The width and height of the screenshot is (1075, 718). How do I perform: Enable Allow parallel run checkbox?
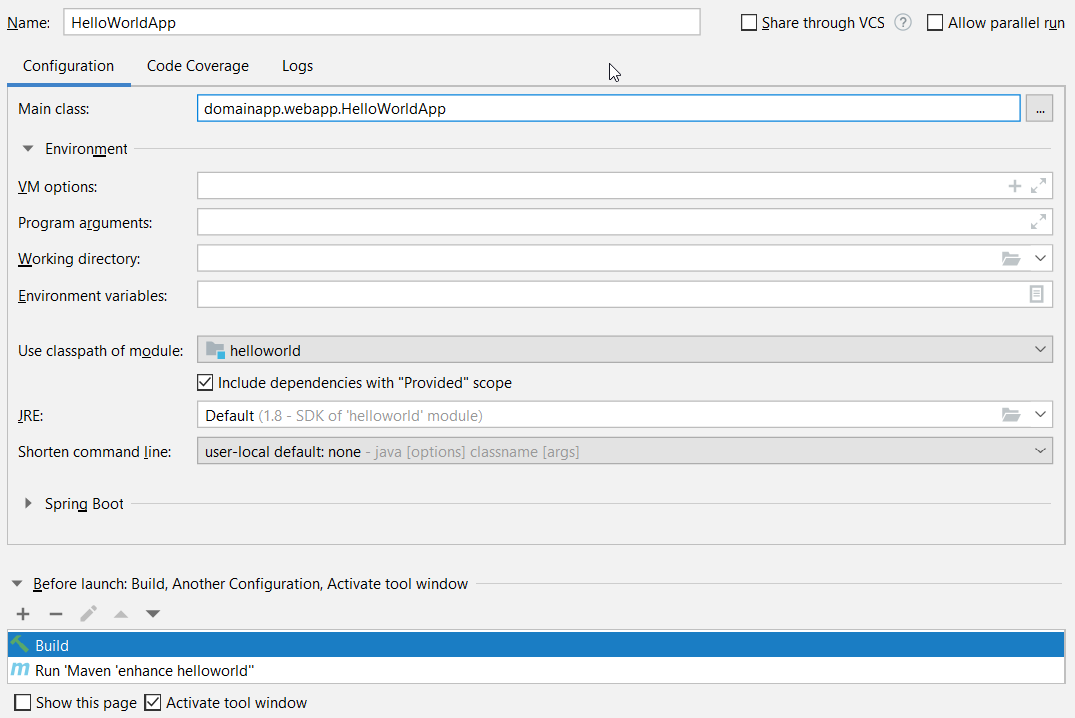click(x=935, y=23)
